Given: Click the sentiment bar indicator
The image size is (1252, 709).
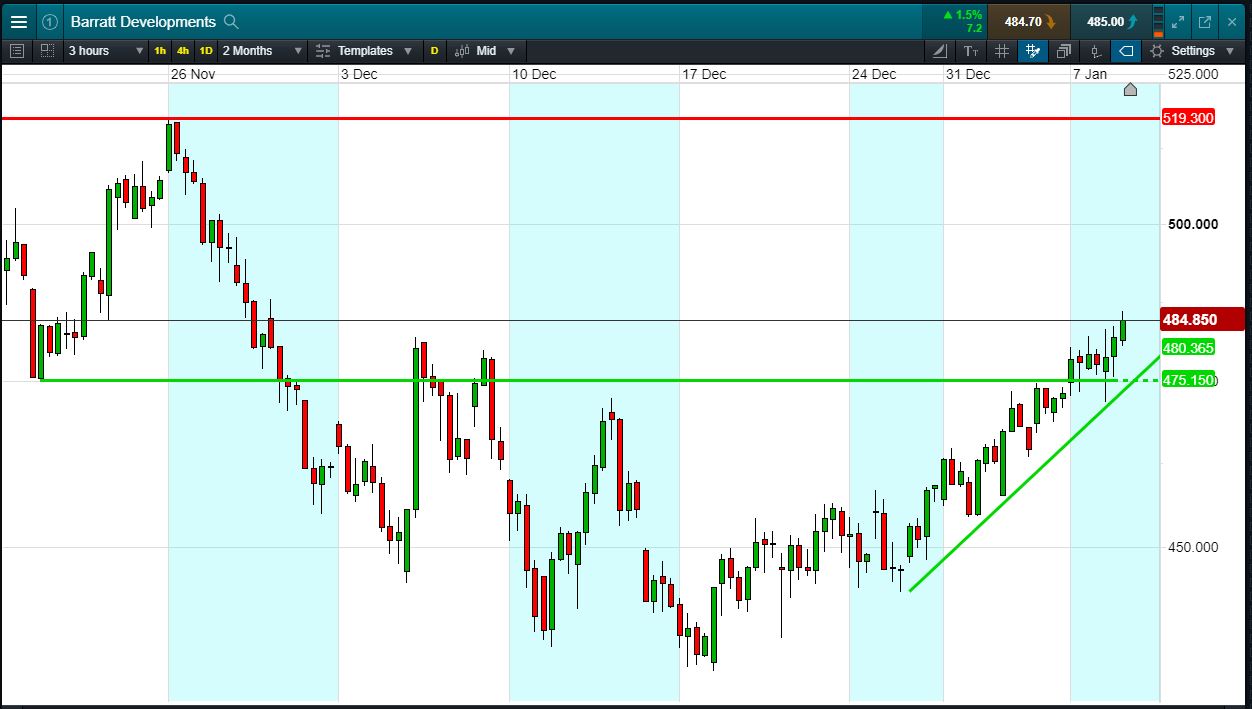Looking at the screenshot, I should click(1159, 21).
